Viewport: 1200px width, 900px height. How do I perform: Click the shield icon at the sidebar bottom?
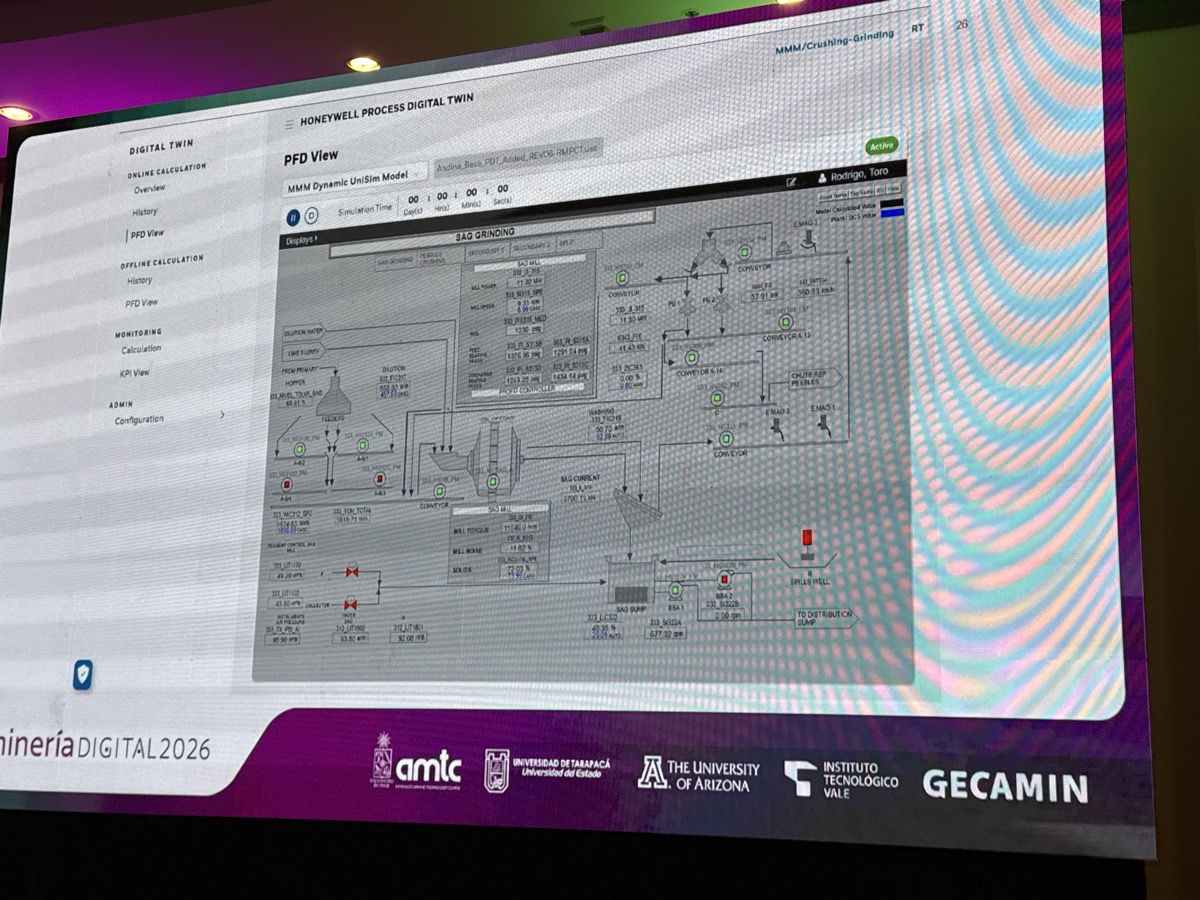83,676
